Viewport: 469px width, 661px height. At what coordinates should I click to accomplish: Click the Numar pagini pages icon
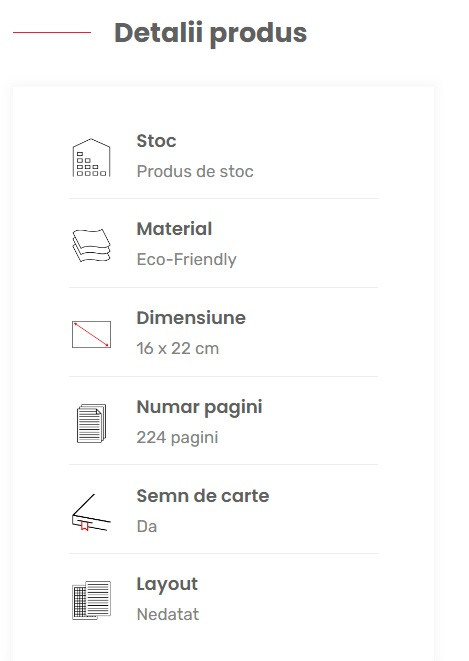coord(91,423)
